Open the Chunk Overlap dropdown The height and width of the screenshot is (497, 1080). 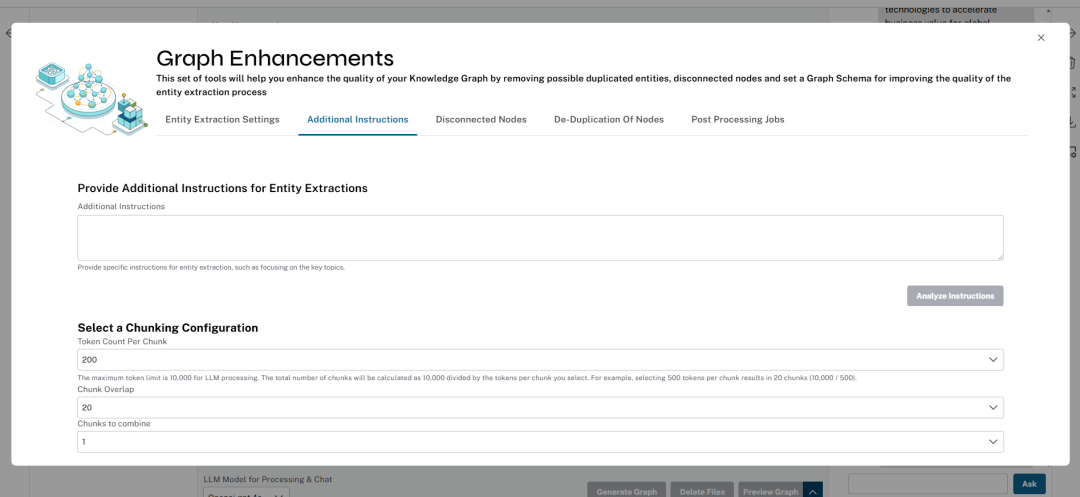point(540,408)
